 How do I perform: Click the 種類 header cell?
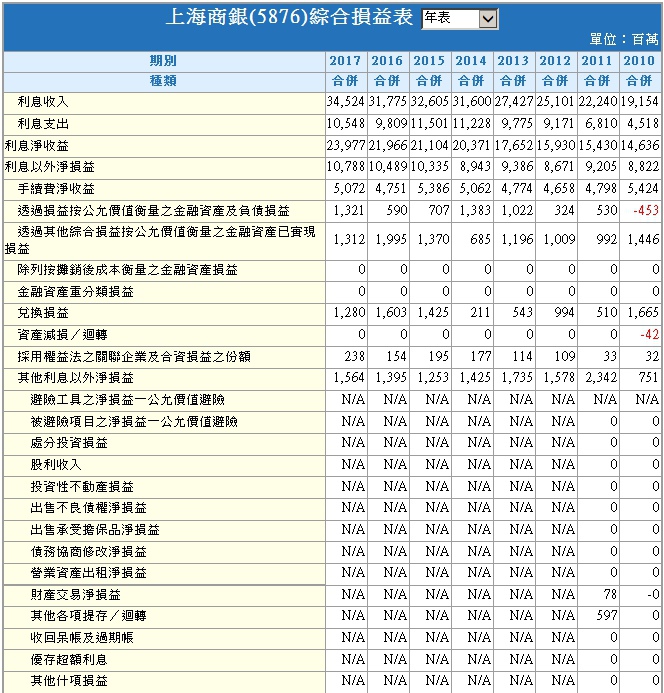[163, 81]
